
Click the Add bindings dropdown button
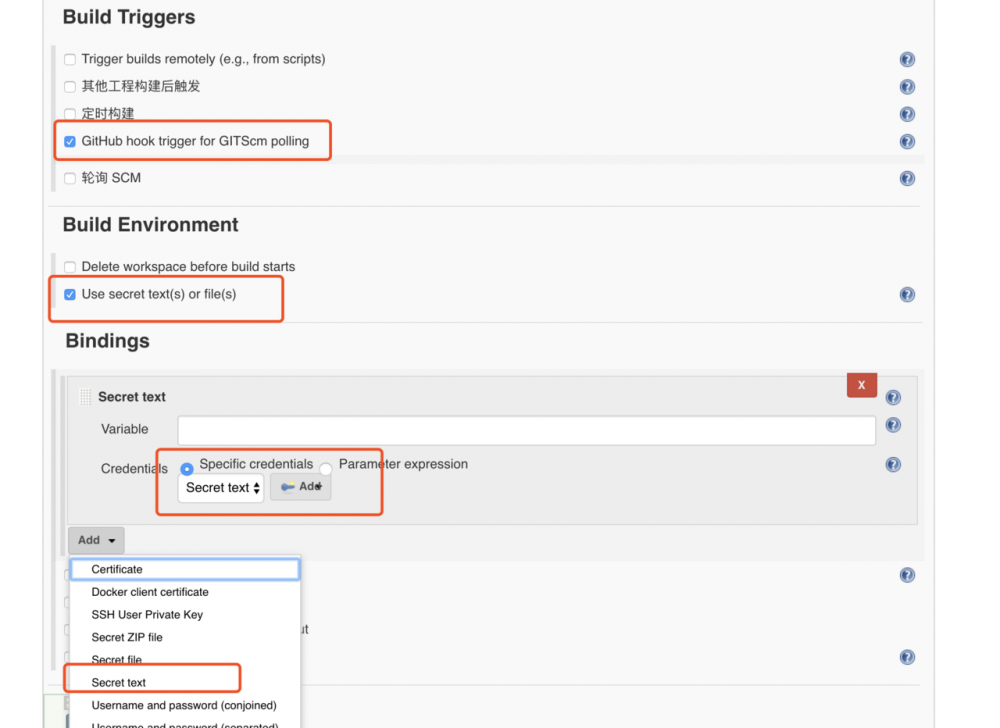pos(96,541)
